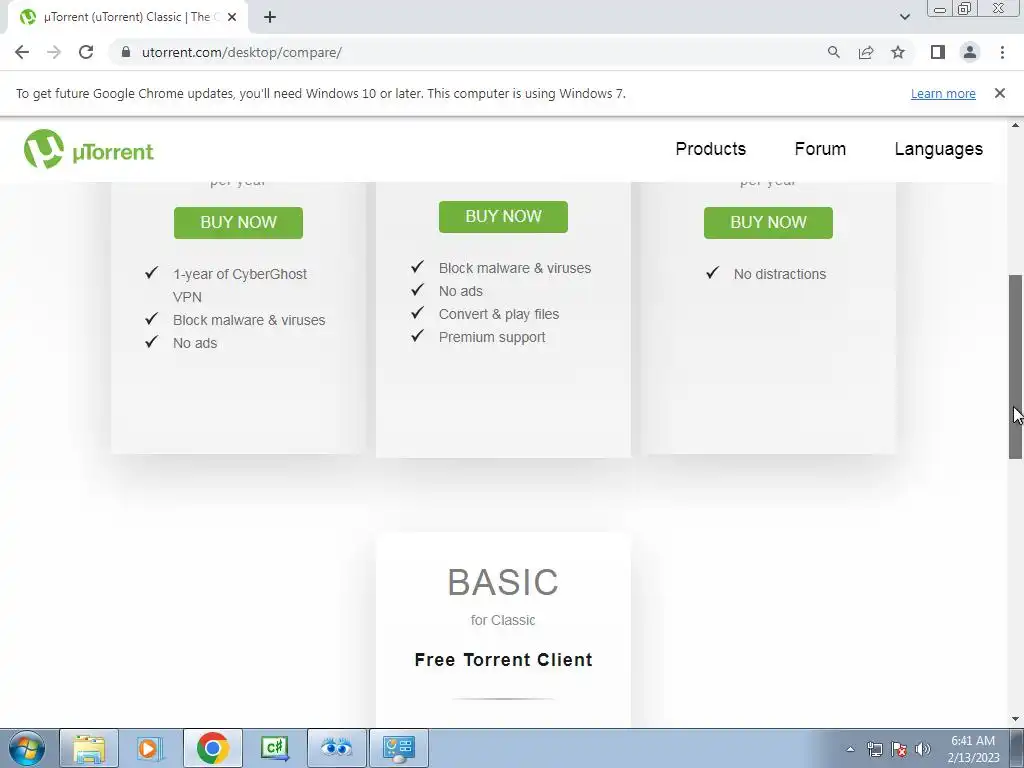Click the '1-year of CyberGhost VPN' text

(240, 285)
